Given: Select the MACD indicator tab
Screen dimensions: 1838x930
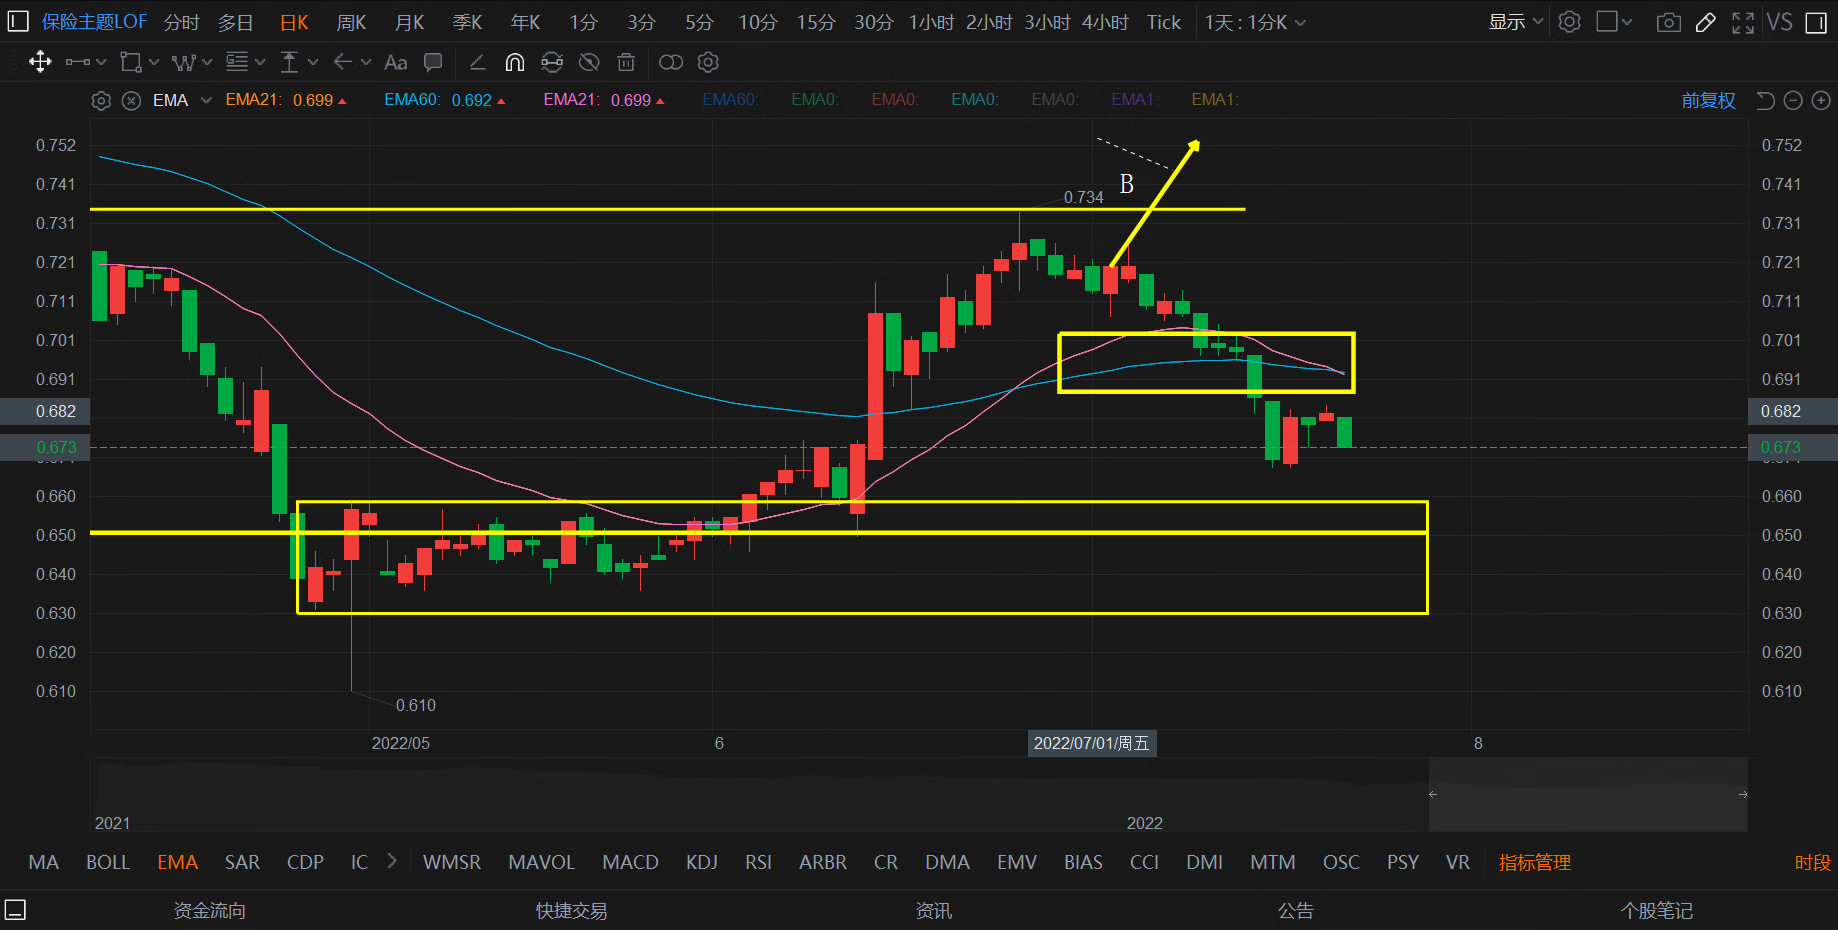Looking at the screenshot, I should (630, 862).
